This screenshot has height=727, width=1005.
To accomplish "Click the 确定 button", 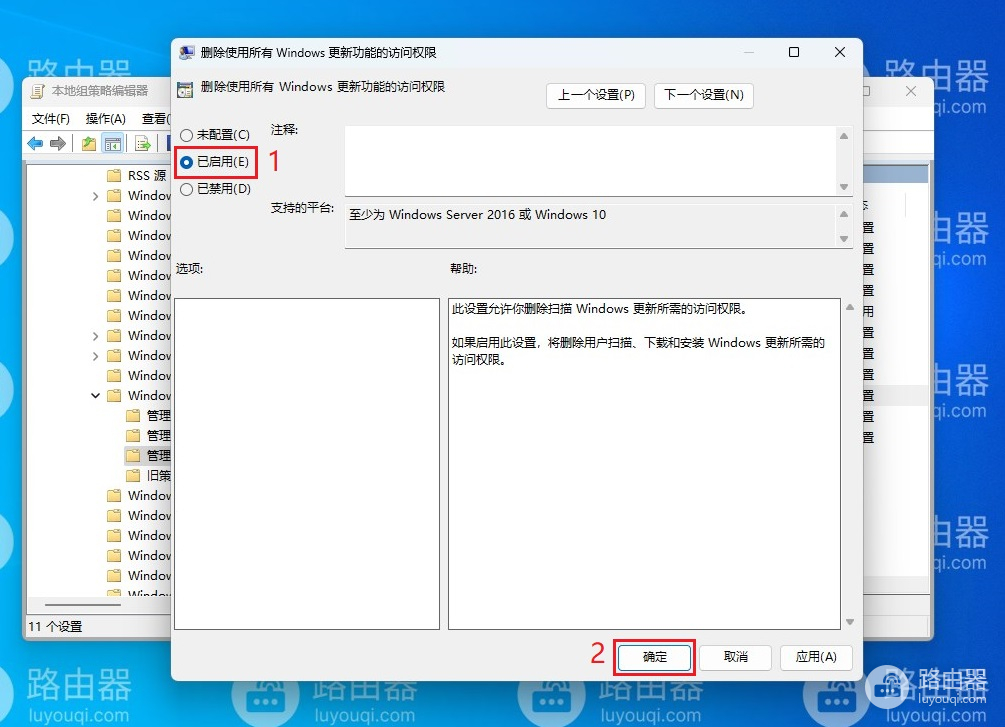I will click(x=655, y=657).
